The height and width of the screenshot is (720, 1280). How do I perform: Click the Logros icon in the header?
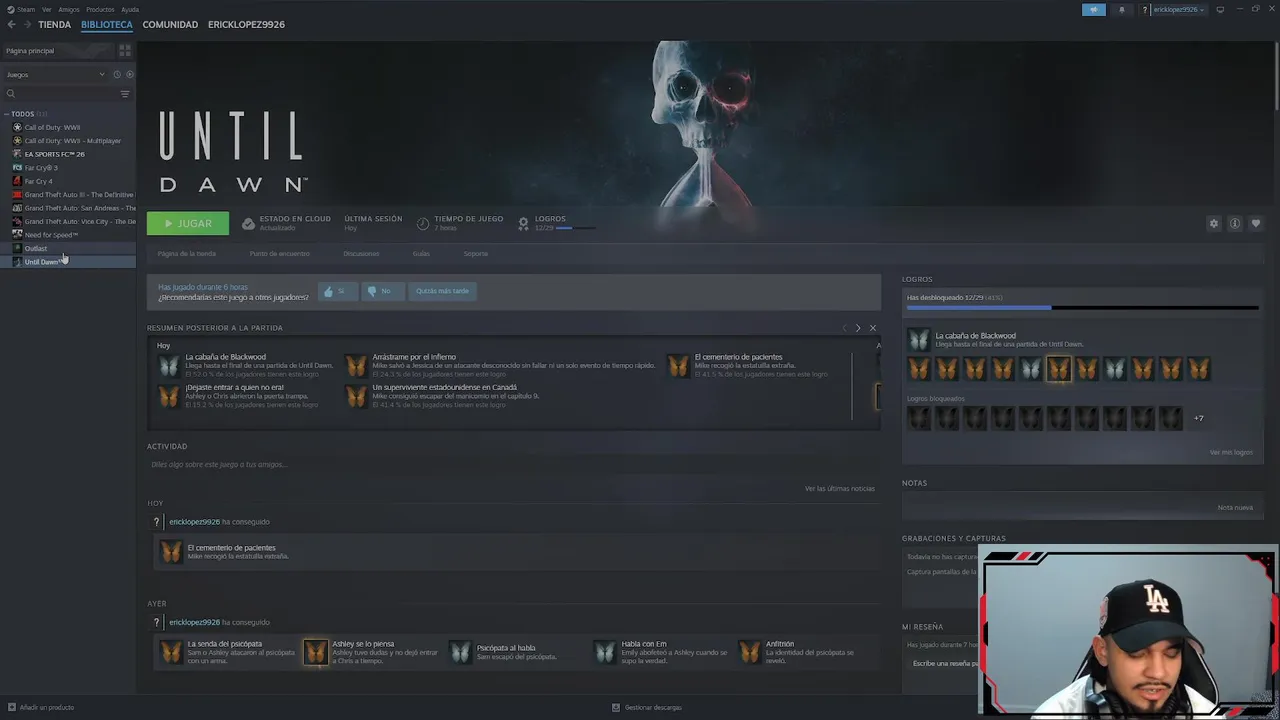coord(523,223)
